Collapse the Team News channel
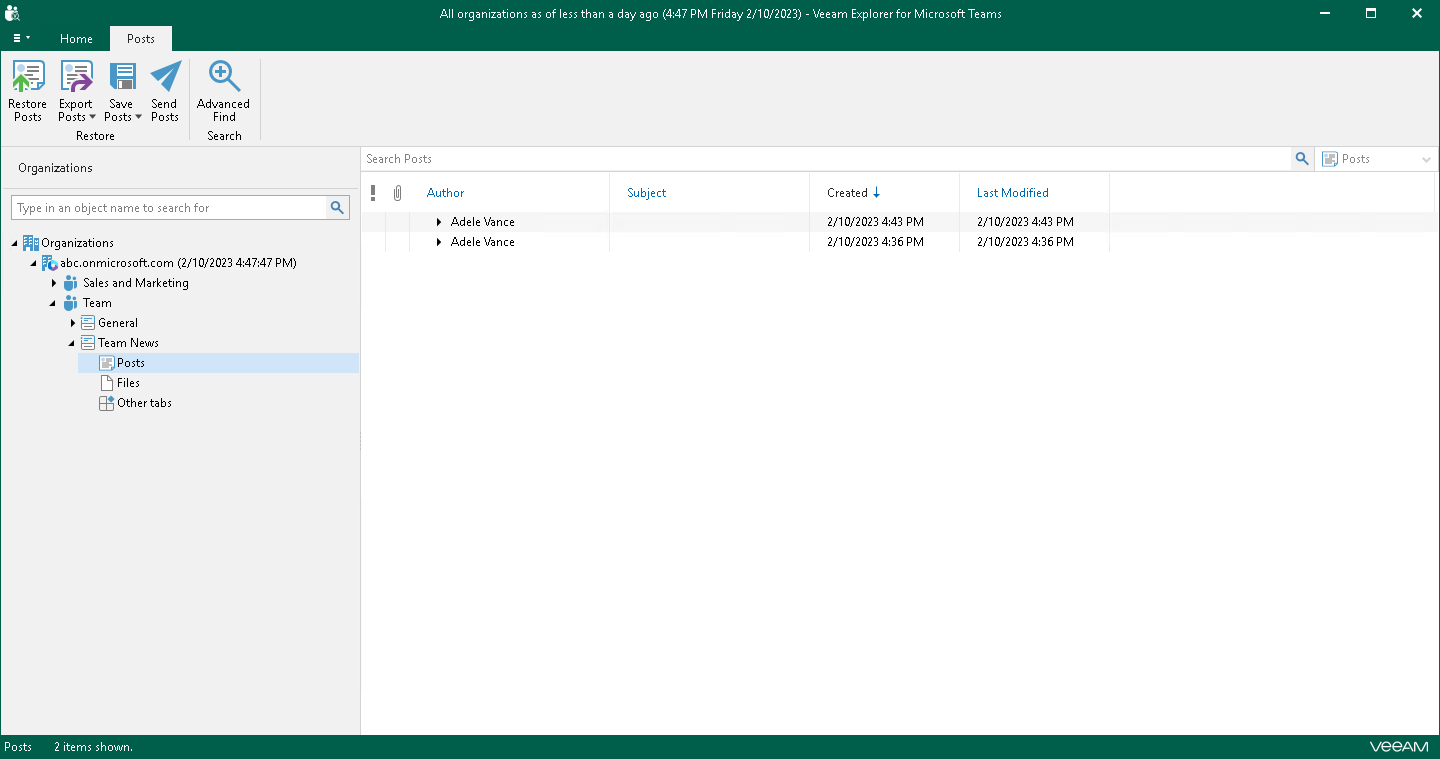The image size is (1440, 759). pos(72,343)
